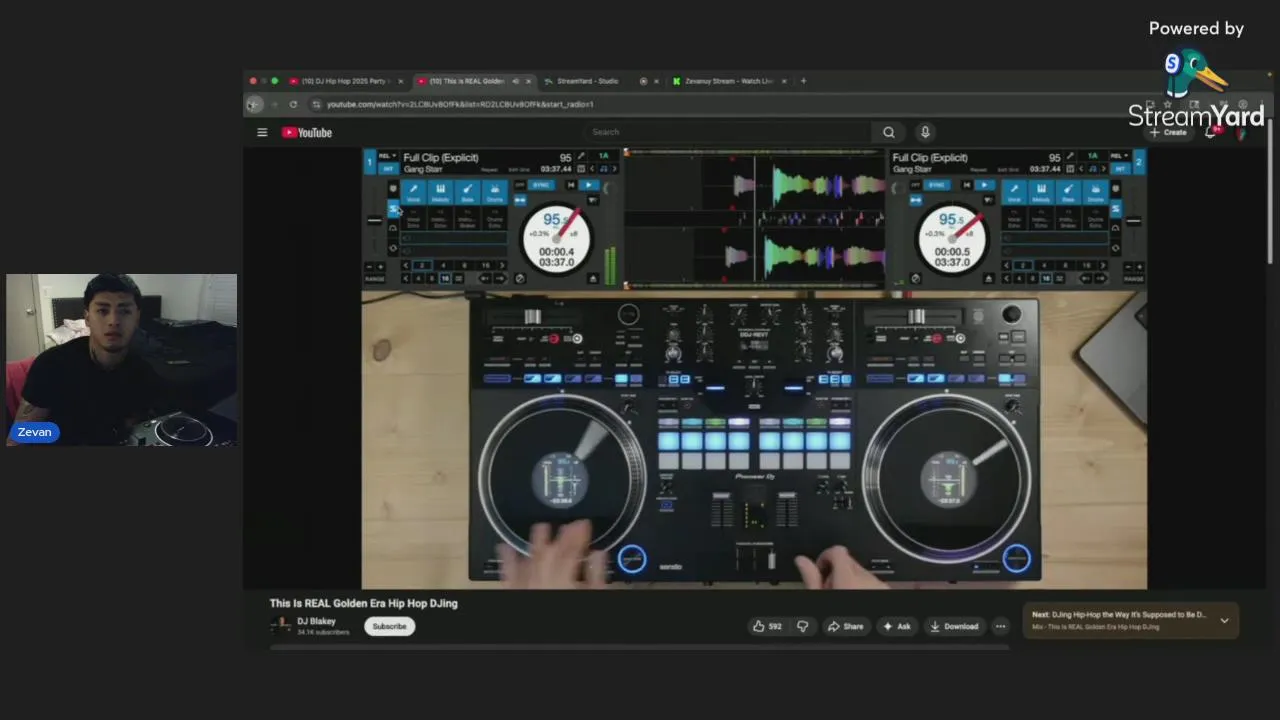Go back with the browser back arrow

coord(254,104)
